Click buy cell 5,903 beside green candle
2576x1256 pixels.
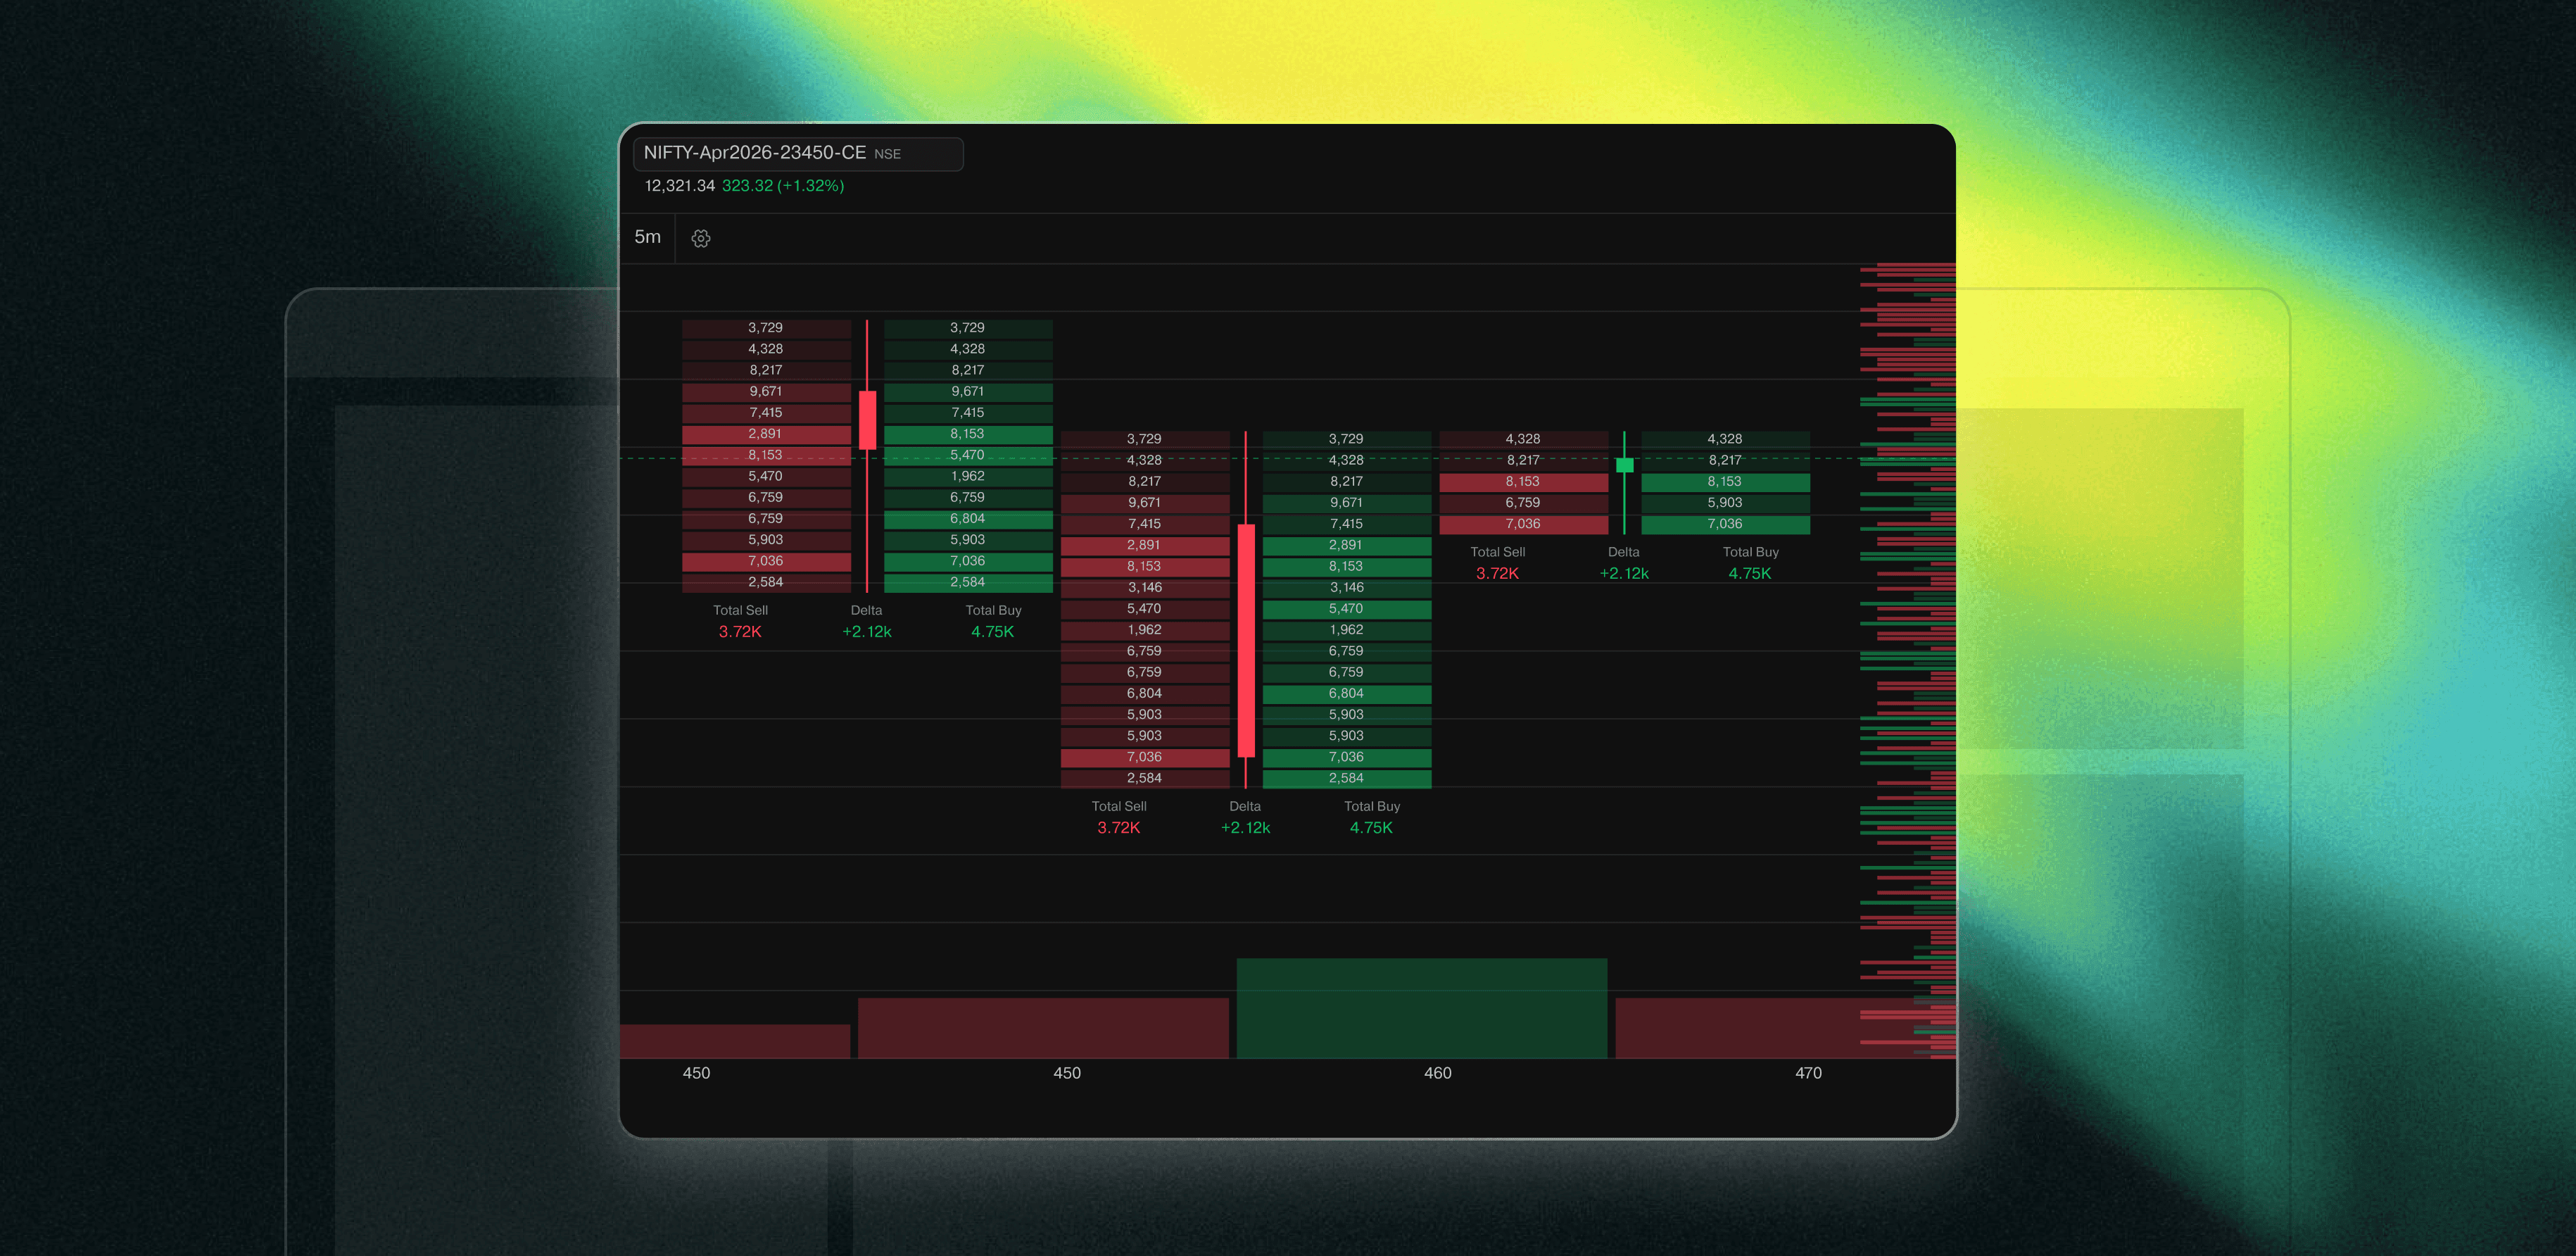[x=1725, y=503]
